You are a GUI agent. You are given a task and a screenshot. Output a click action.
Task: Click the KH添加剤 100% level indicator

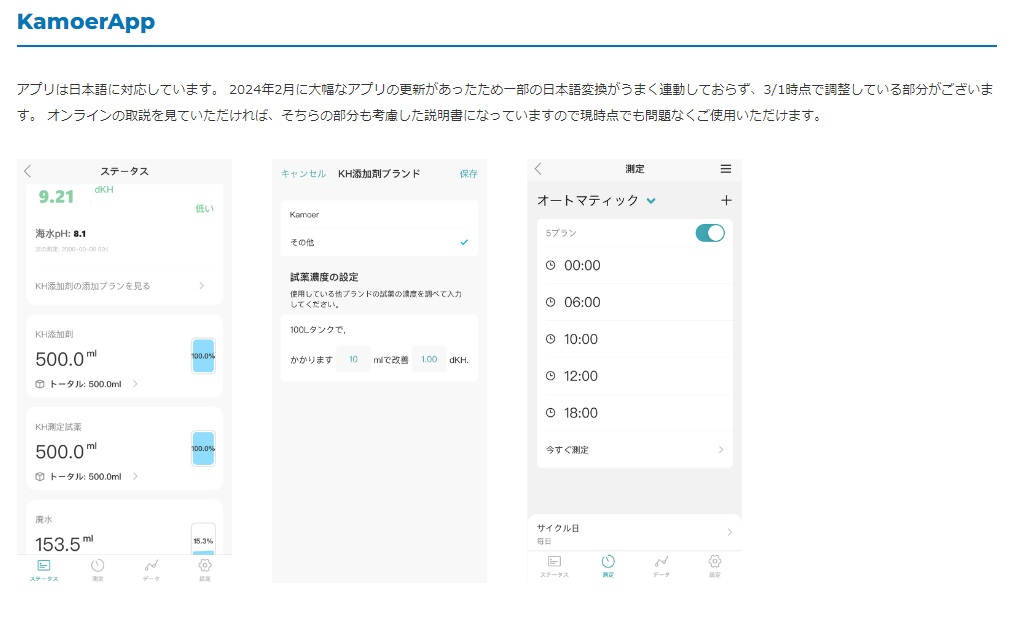[x=203, y=356]
